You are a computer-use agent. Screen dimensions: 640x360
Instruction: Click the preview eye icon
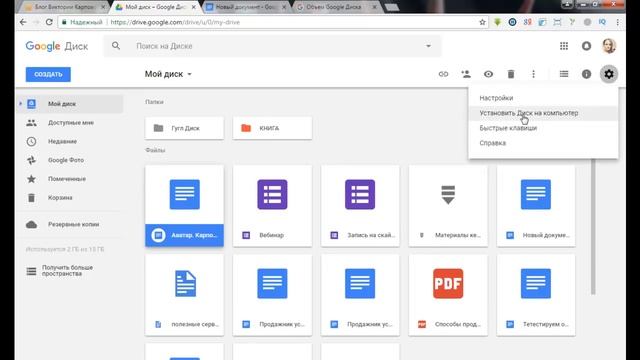pyautogui.click(x=488, y=74)
